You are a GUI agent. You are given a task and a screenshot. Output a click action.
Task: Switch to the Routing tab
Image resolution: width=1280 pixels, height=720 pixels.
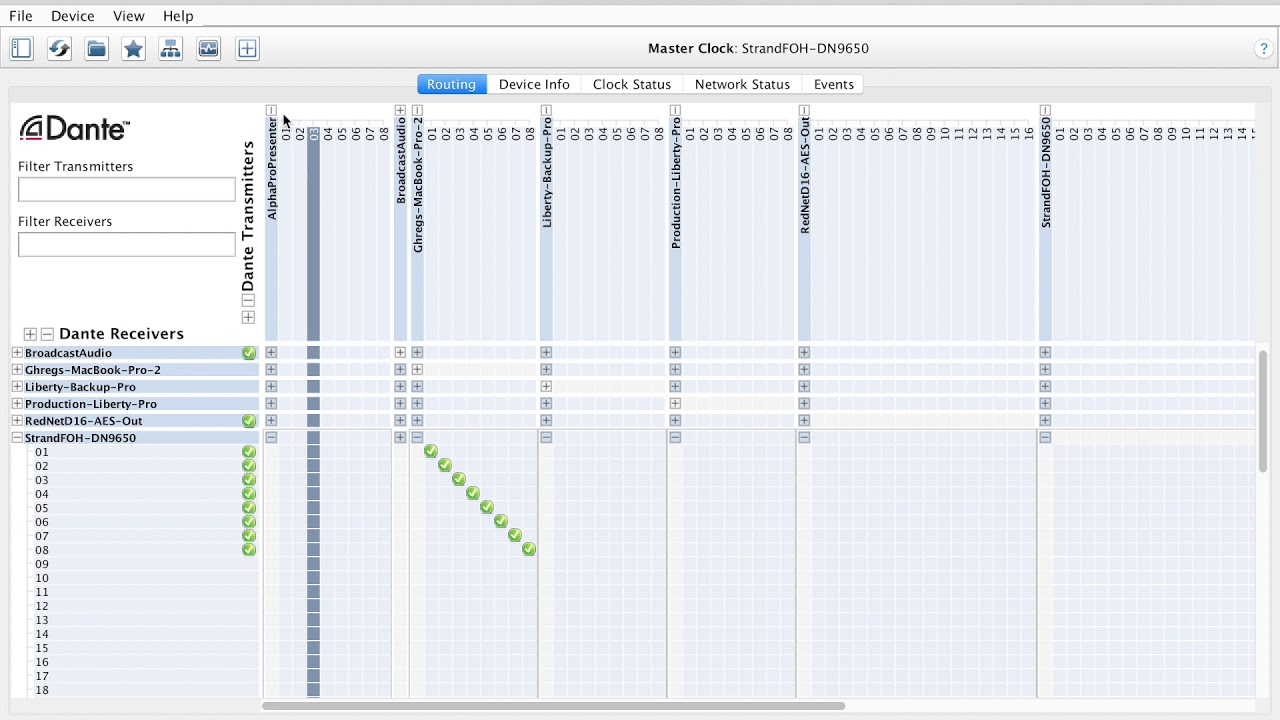[x=451, y=84]
